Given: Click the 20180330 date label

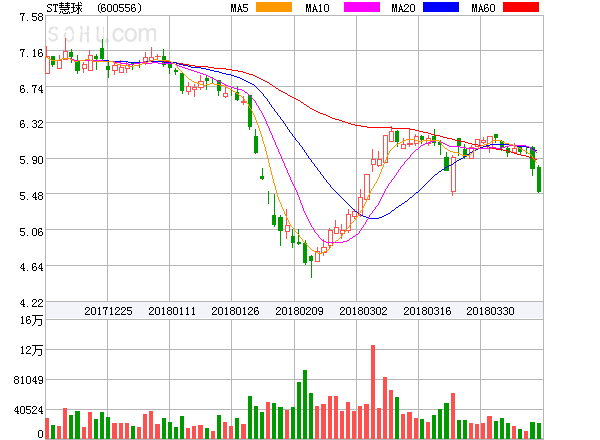Looking at the screenshot, I should pyautogui.click(x=490, y=311).
